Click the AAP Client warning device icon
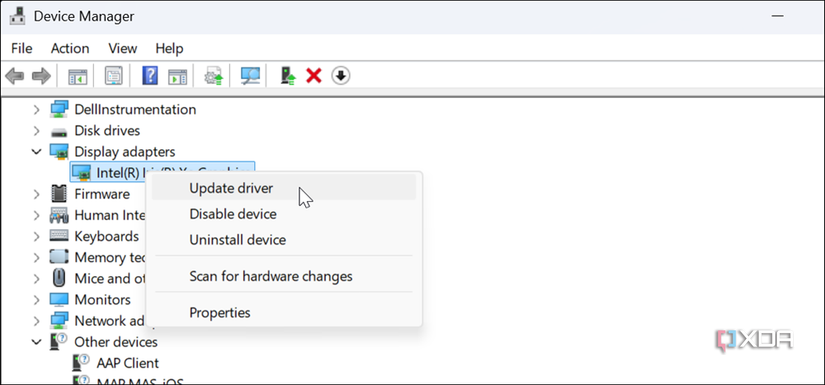Viewport: 825px width, 385px height. (x=82, y=363)
